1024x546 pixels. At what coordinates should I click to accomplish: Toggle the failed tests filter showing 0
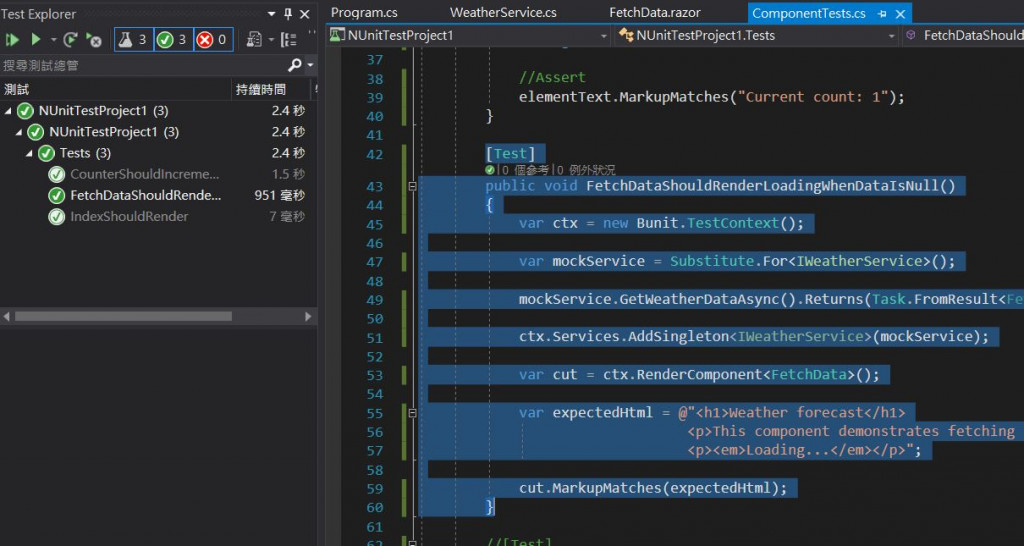click(x=213, y=40)
